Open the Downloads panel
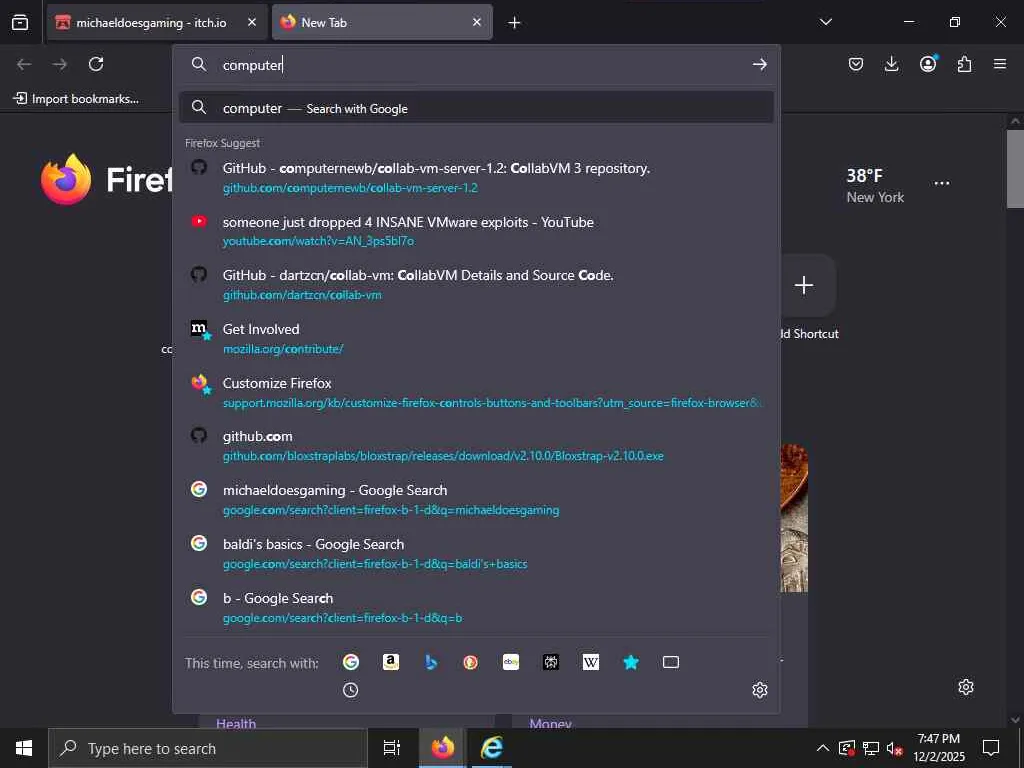The height and width of the screenshot is (768, 1024). 891,63
